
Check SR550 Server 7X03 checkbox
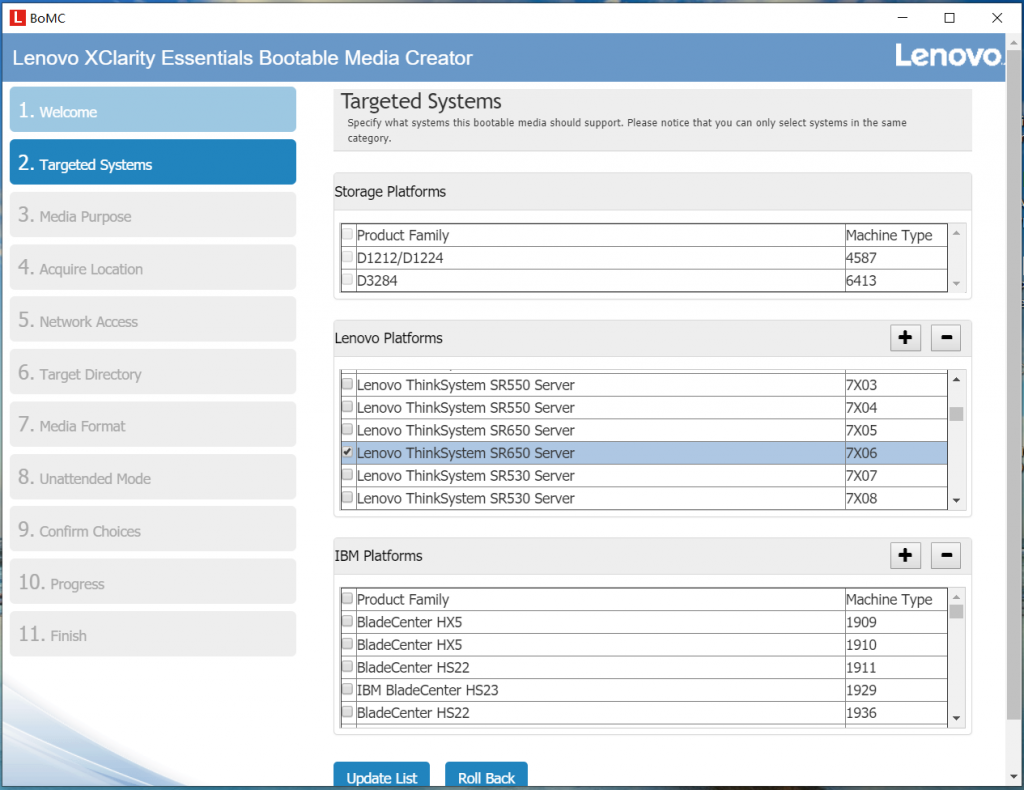pos(347,384)
